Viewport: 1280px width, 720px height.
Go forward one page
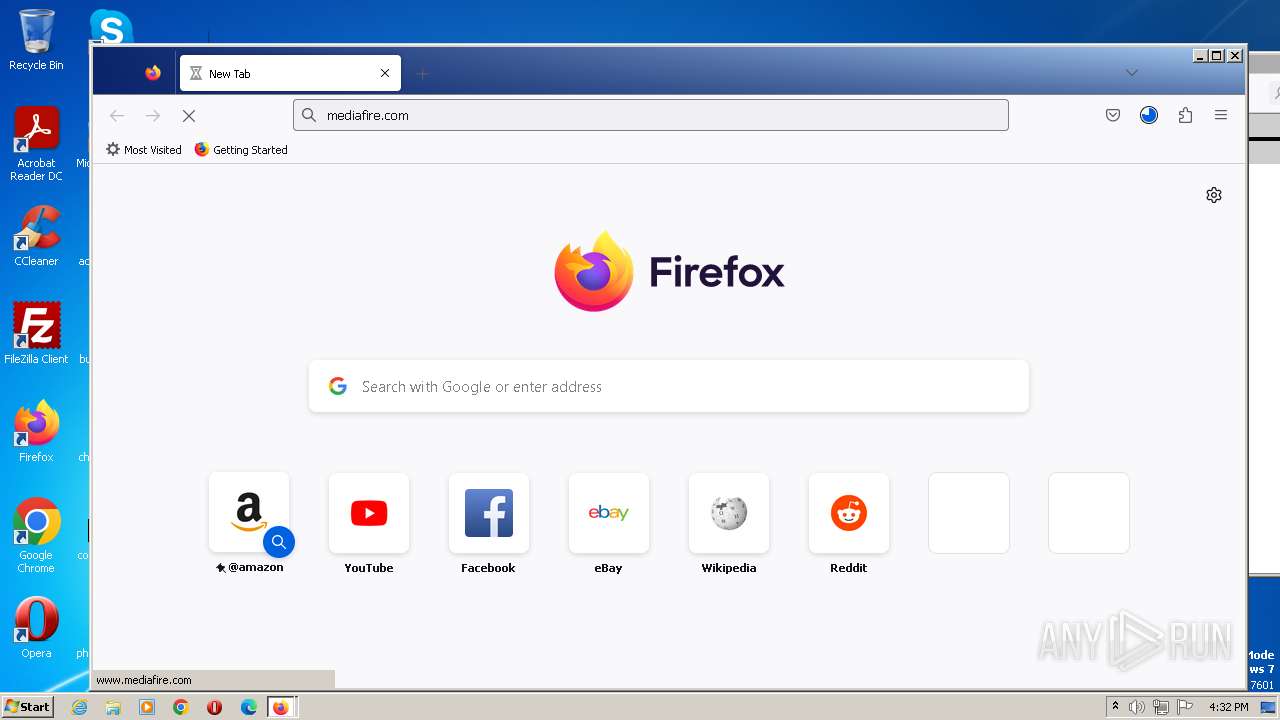pyautogui.click(x=153, y=115)
